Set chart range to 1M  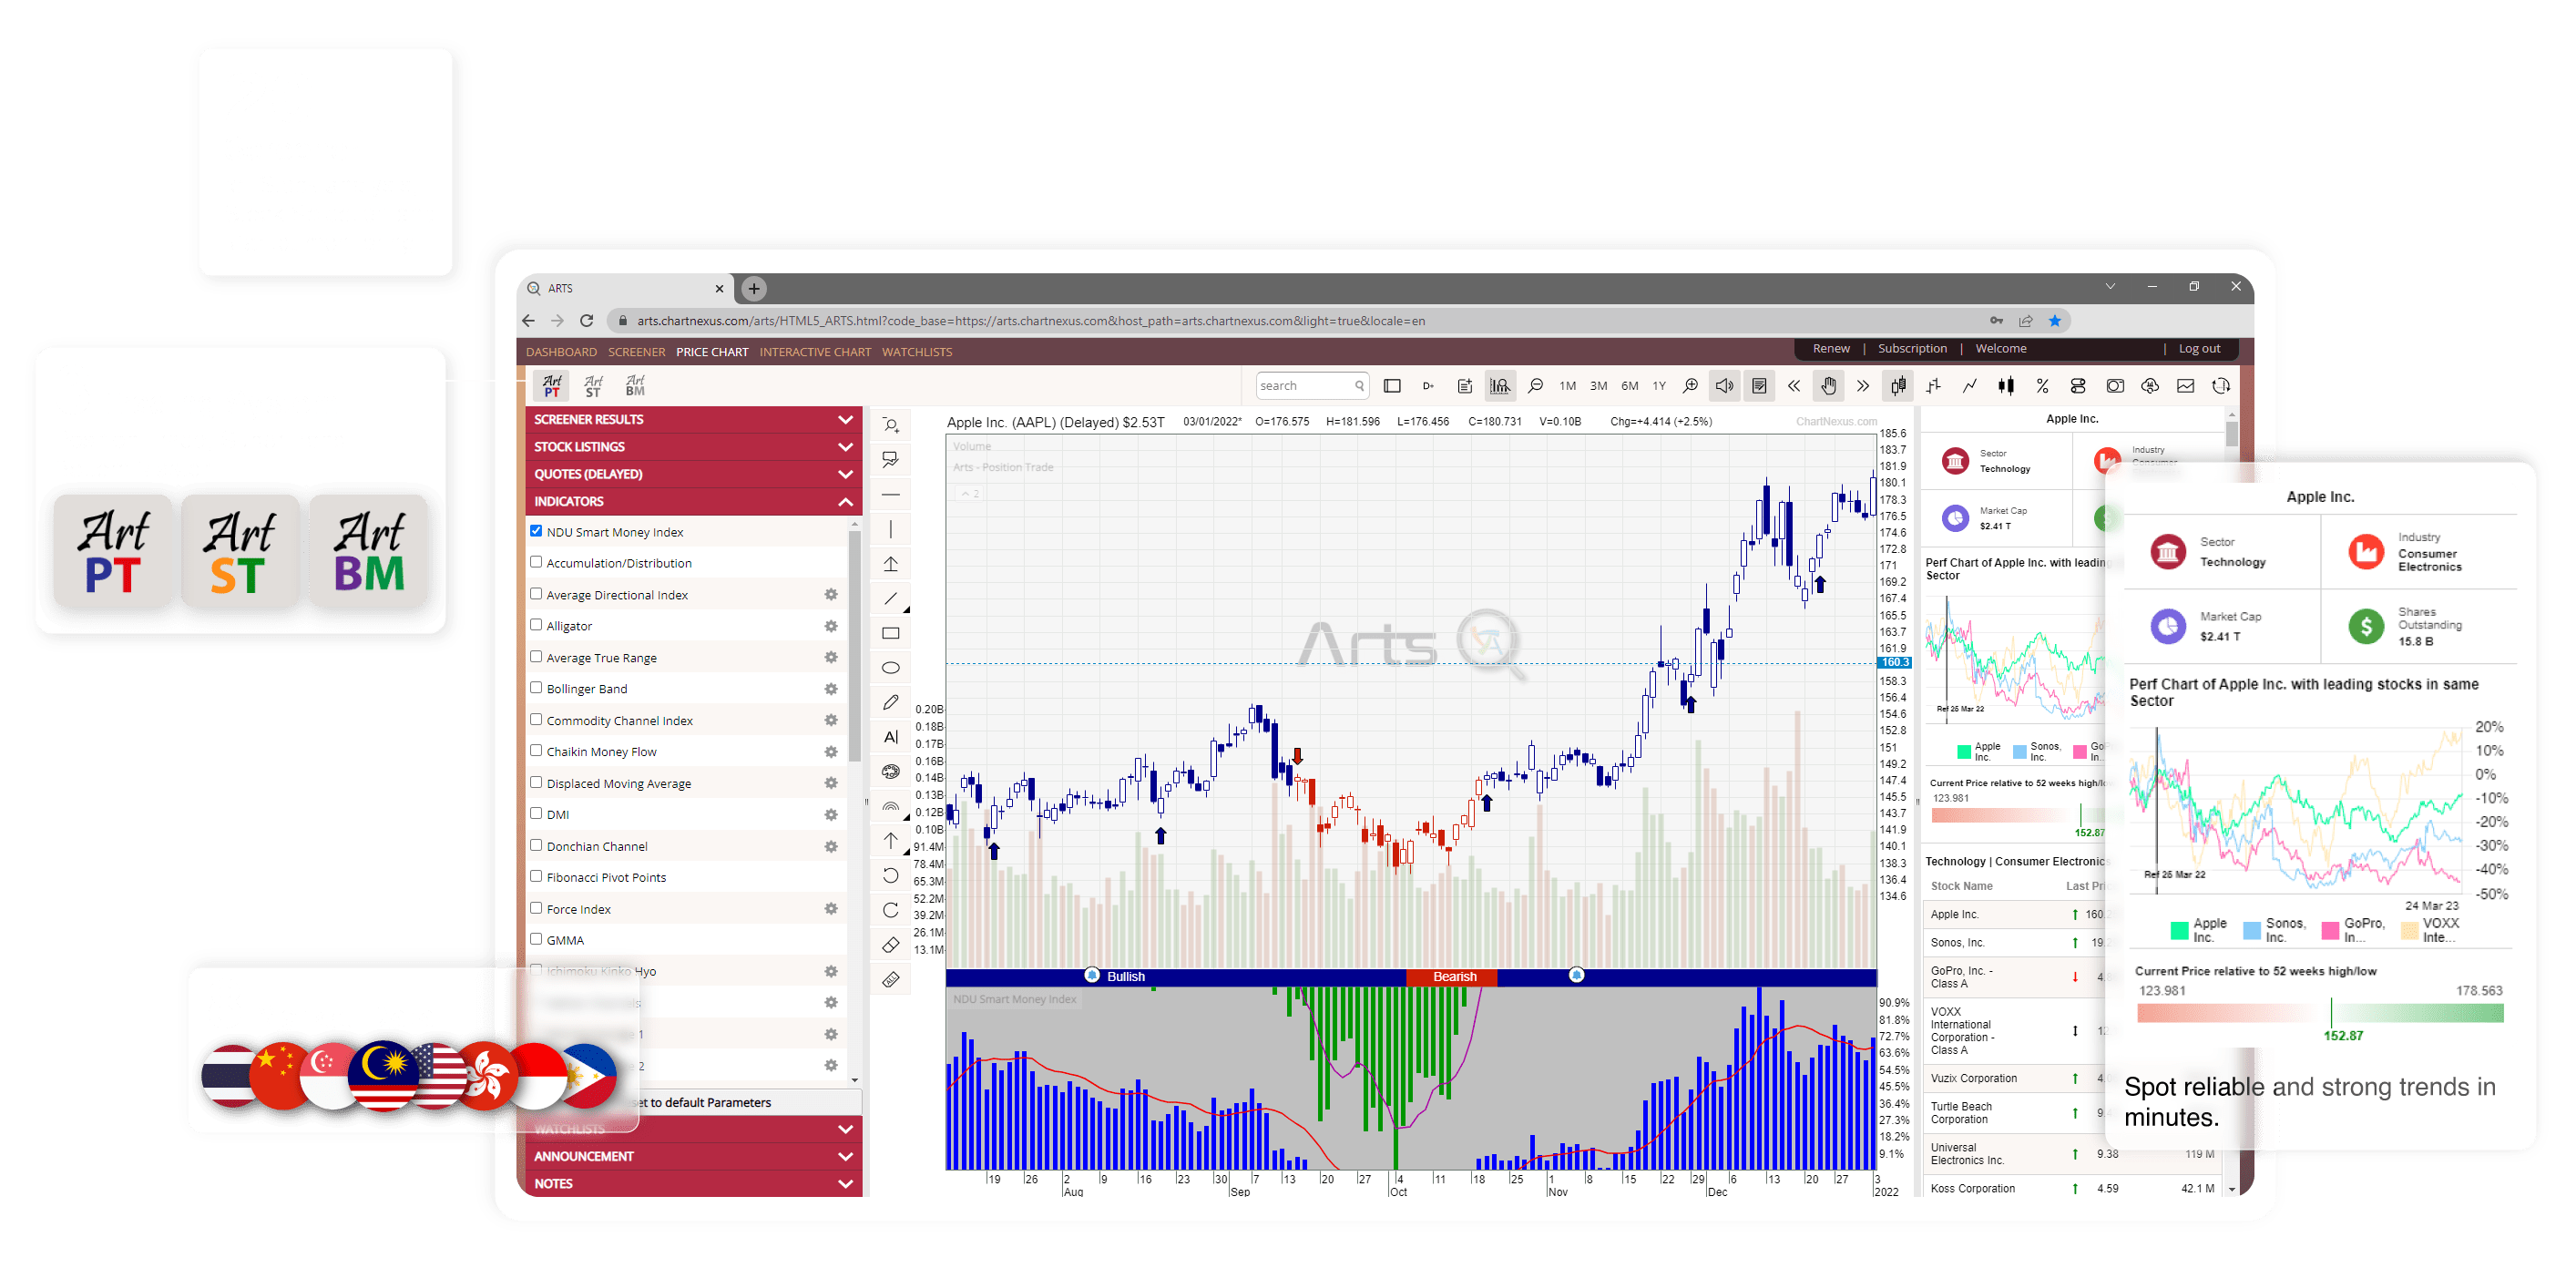click(x=1567, y=386)
